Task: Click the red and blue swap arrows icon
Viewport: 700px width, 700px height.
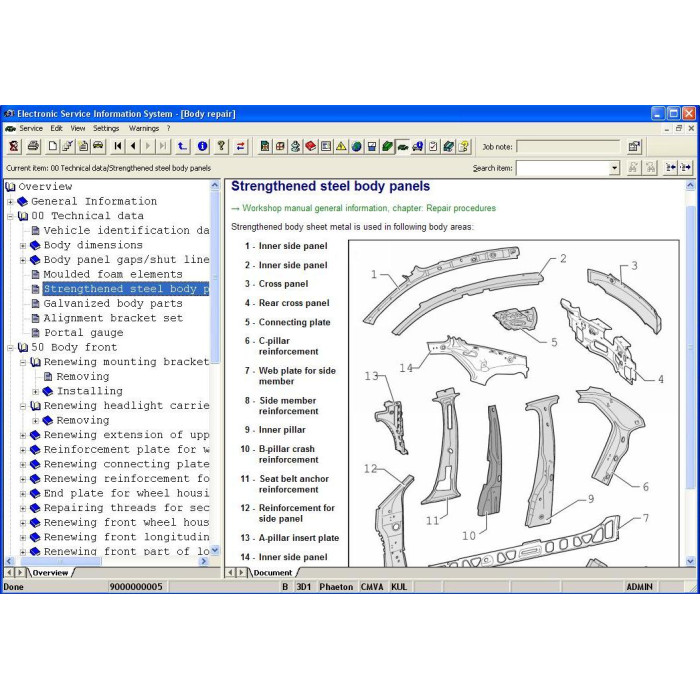Action: pyautogui.click(x=241, y=146)
